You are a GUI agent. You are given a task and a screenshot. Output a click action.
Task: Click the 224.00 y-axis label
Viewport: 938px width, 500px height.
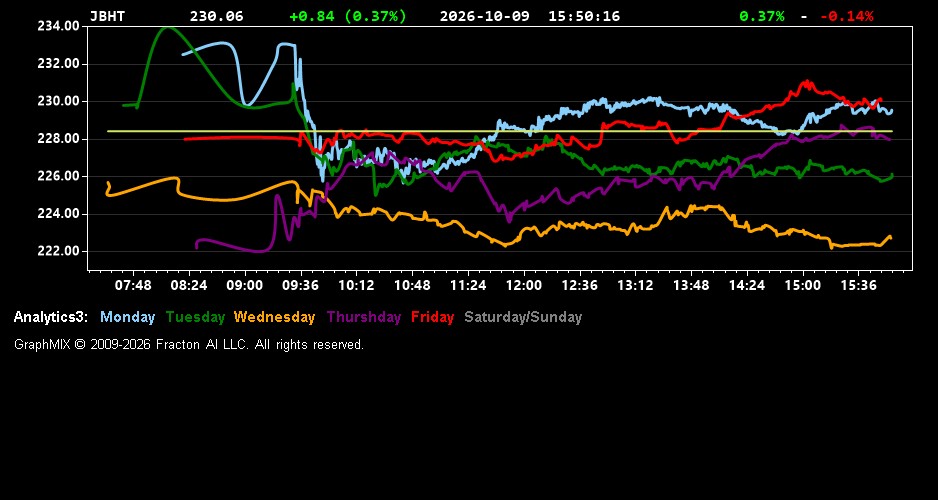58,214
